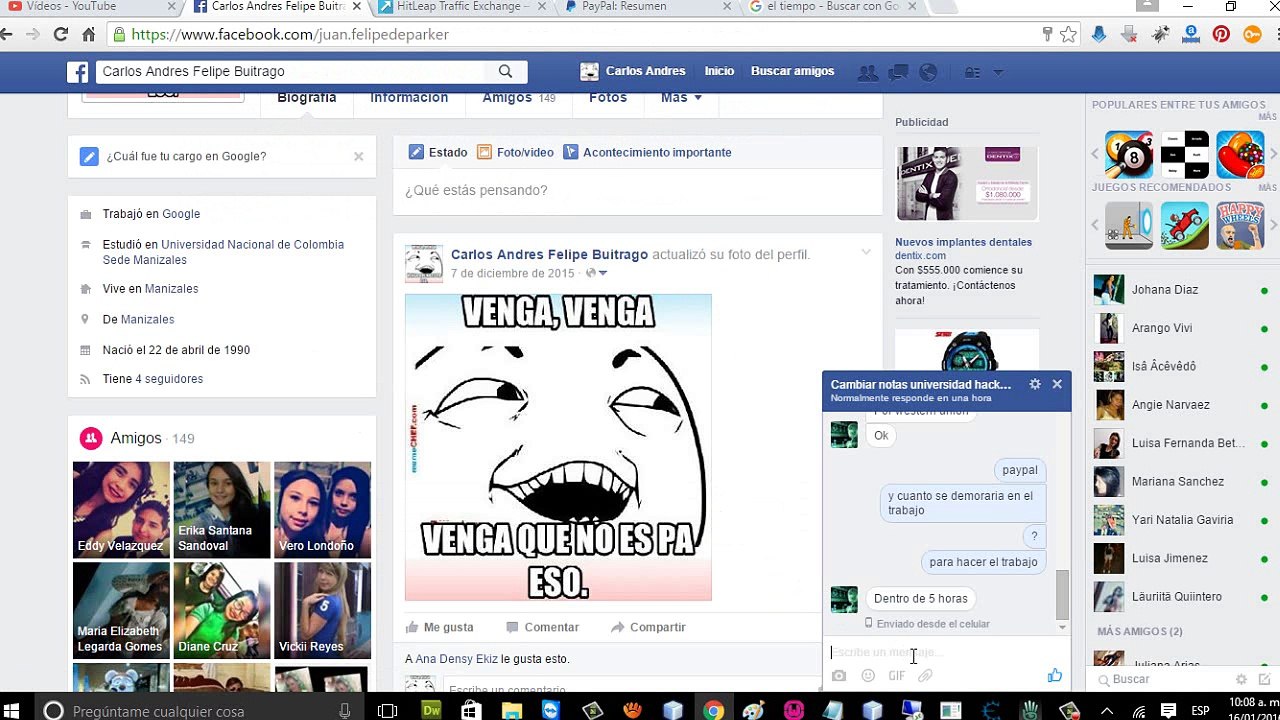Open chat options gear in chat window

point(1035,384)
